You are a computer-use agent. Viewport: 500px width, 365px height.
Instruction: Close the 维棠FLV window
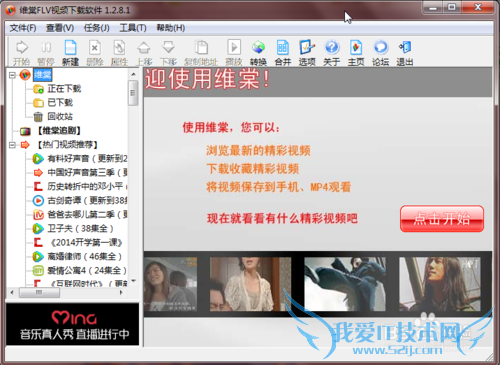(x=478, y=7)
